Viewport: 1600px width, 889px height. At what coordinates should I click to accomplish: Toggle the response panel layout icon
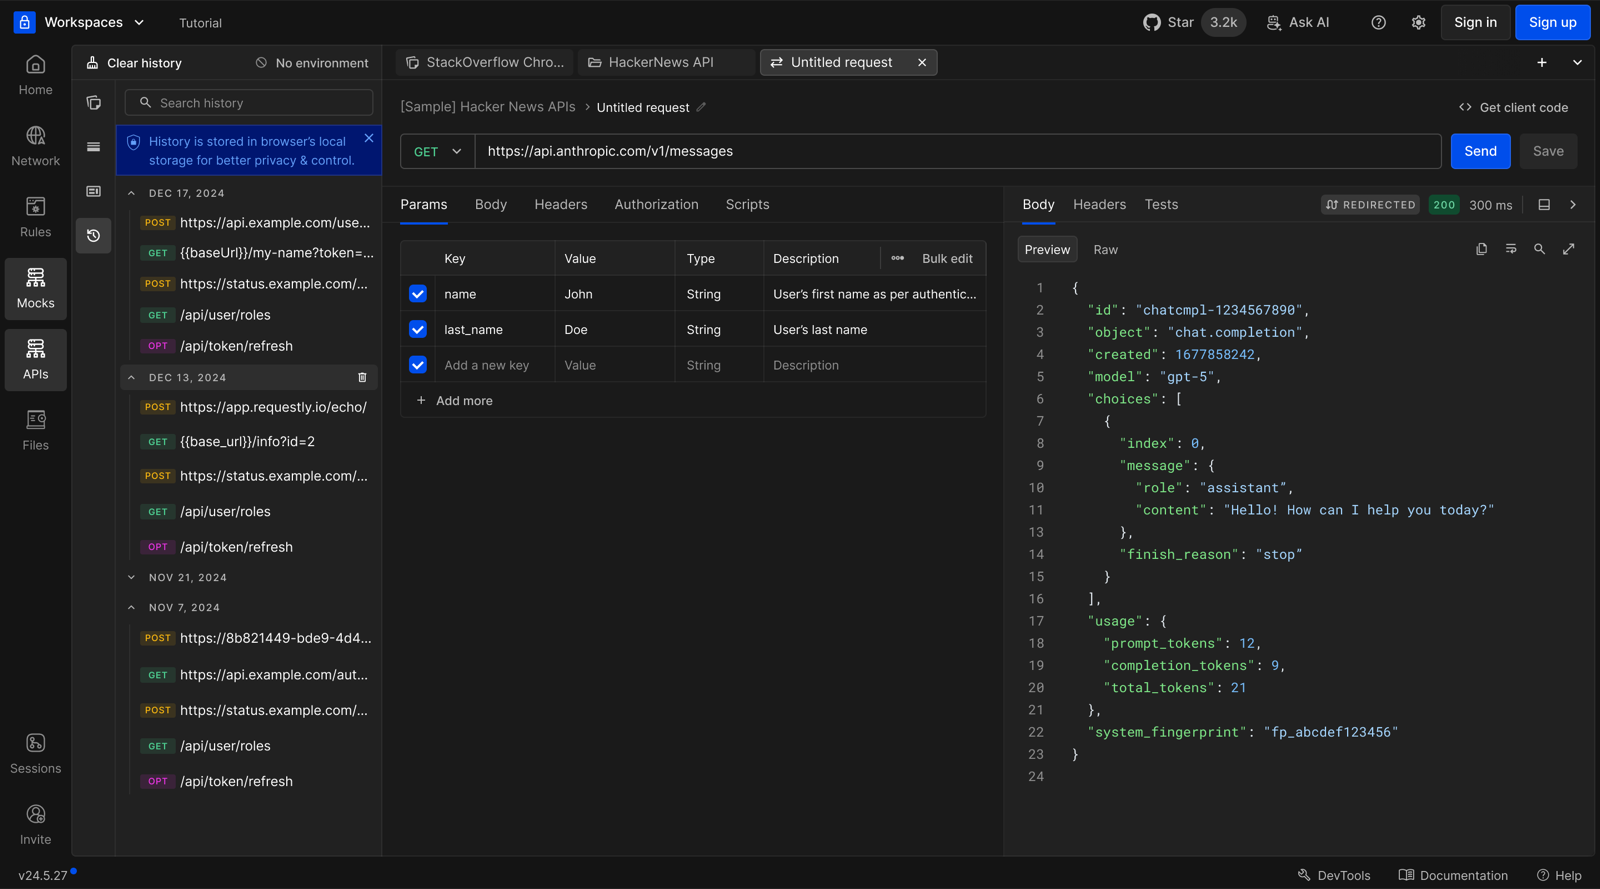coord(1544,205)
